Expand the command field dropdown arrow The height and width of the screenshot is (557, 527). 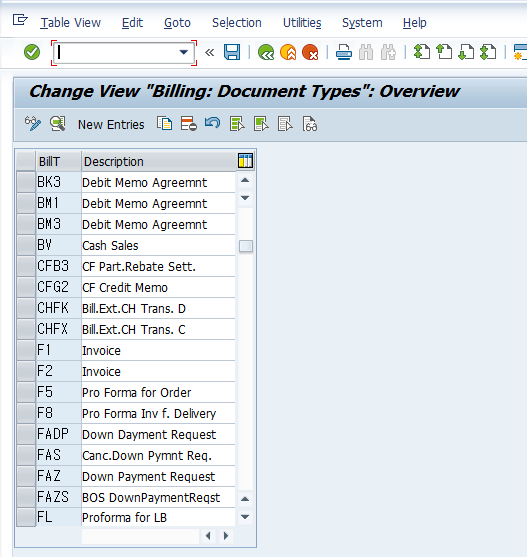[x=184, y=53]
